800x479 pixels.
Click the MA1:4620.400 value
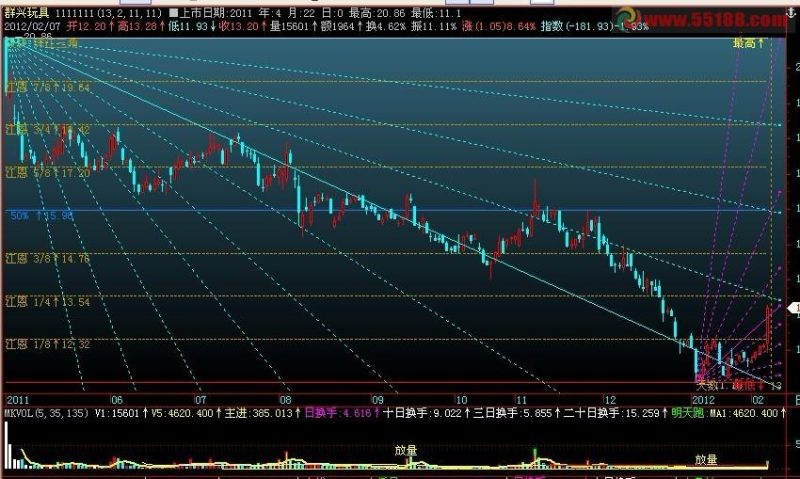(746, 413)
